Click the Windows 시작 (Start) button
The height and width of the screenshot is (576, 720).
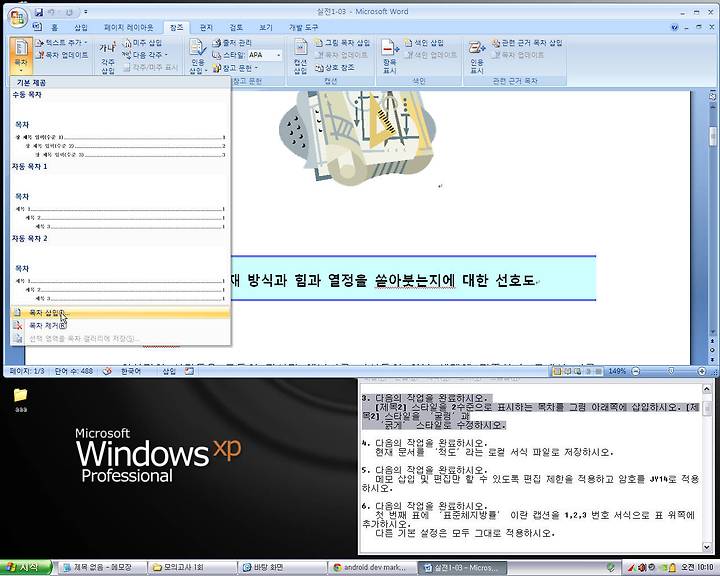(x=26, y=568)
